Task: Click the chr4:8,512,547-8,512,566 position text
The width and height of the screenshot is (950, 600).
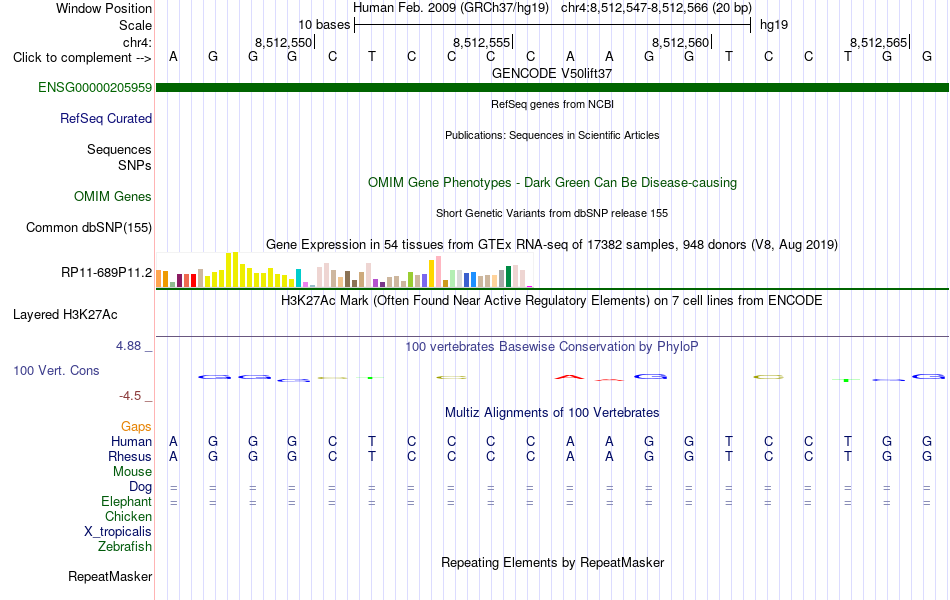Action: pyautogui.click(x=656, y=8)
